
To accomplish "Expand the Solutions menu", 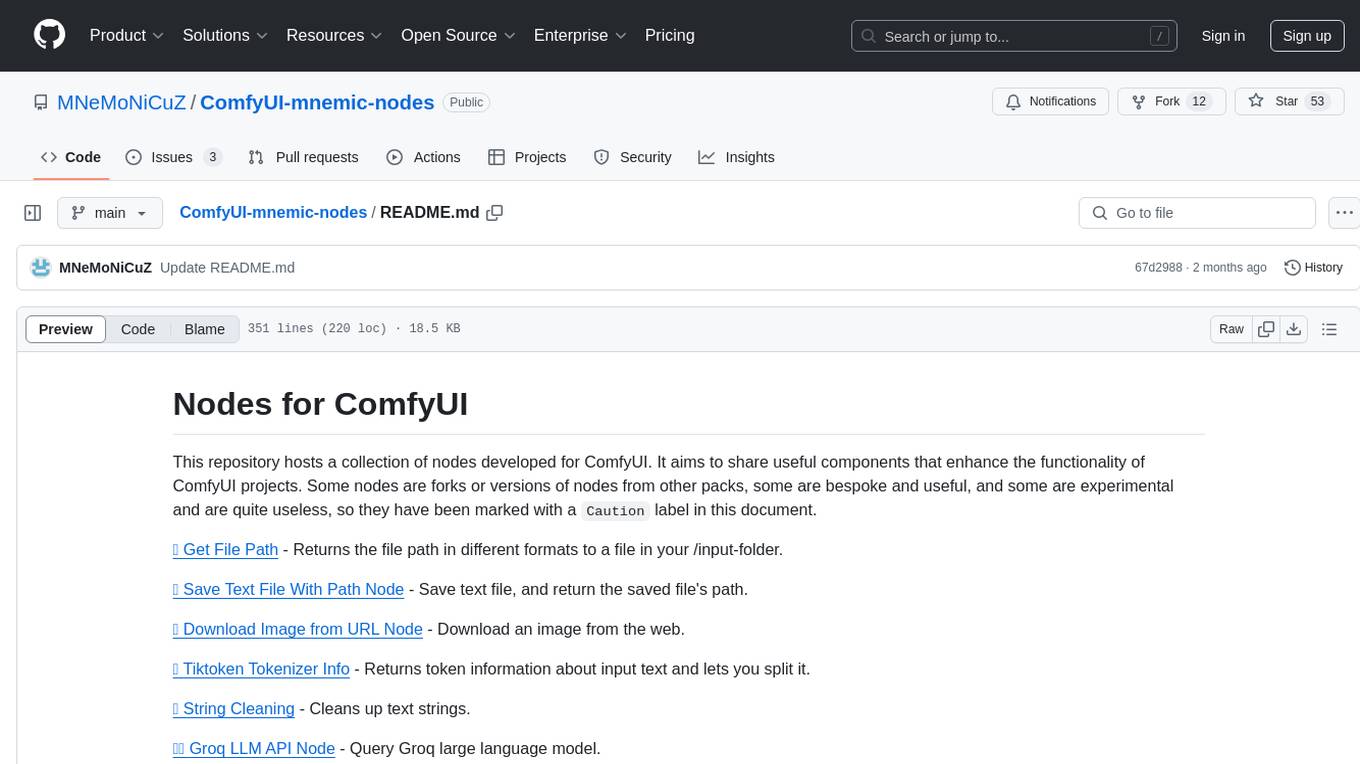I will (x=225, y=35).
